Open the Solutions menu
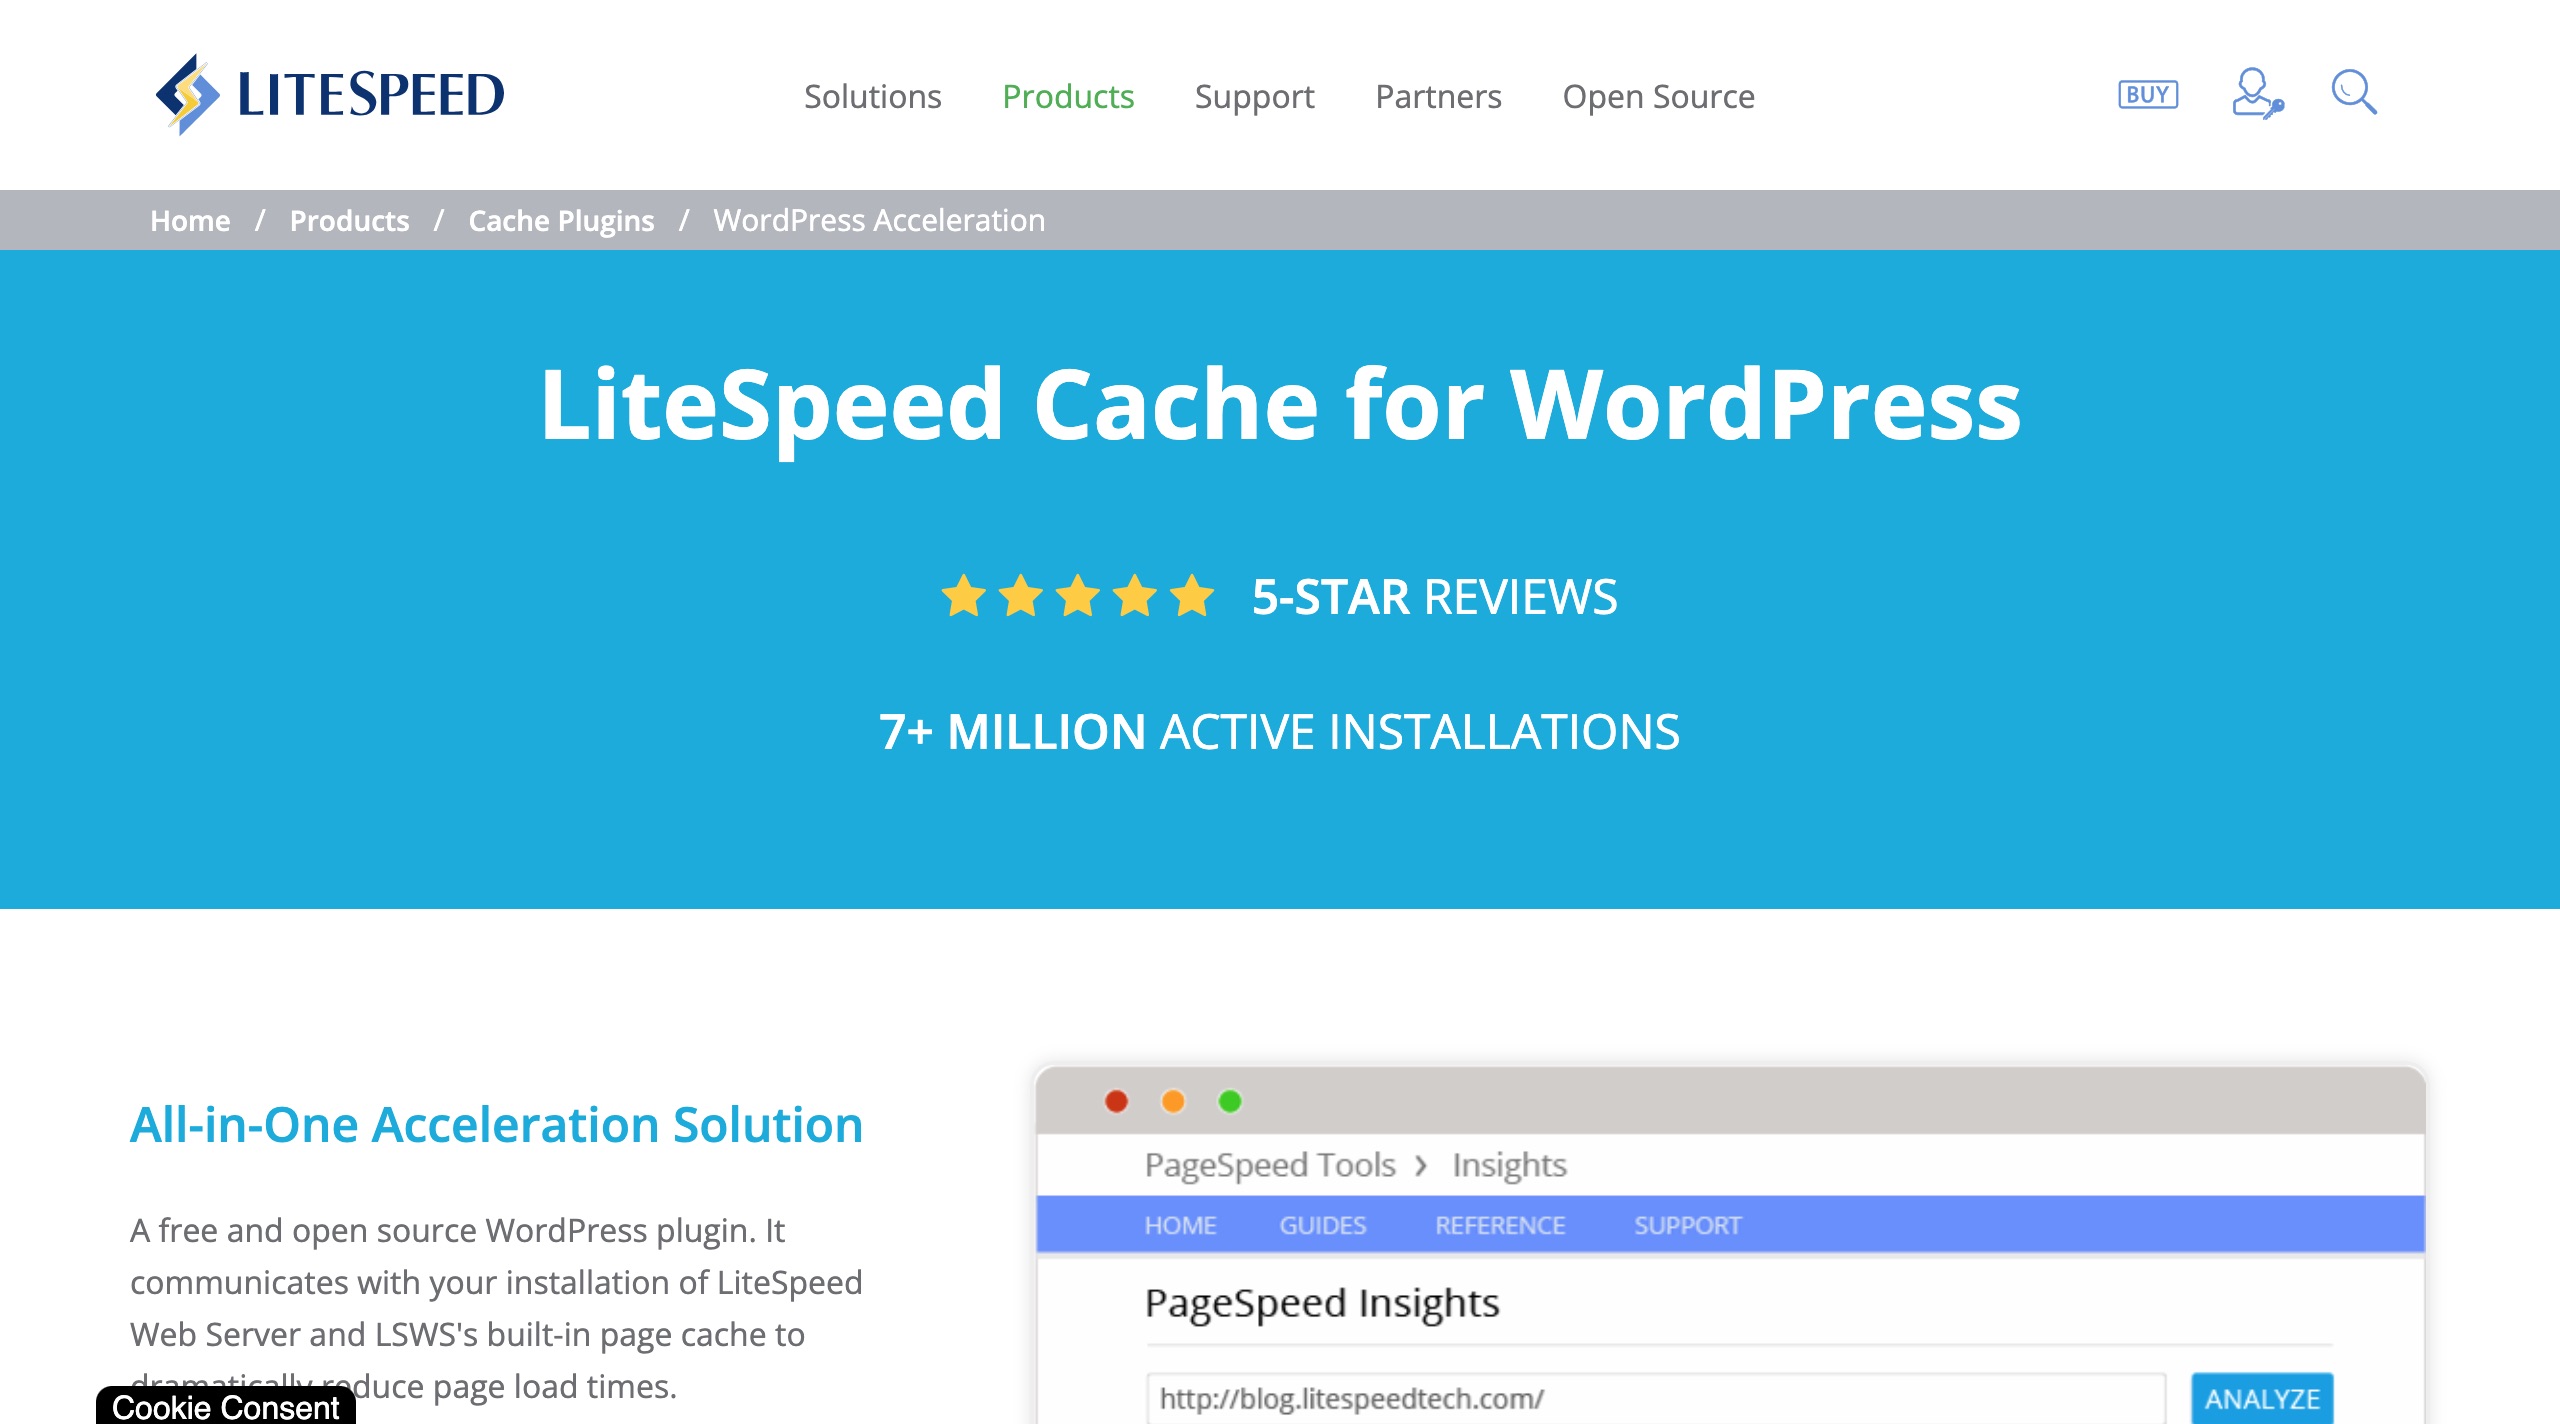The width and height of the screenshot is (2560, 1424). tap(873, 96)
